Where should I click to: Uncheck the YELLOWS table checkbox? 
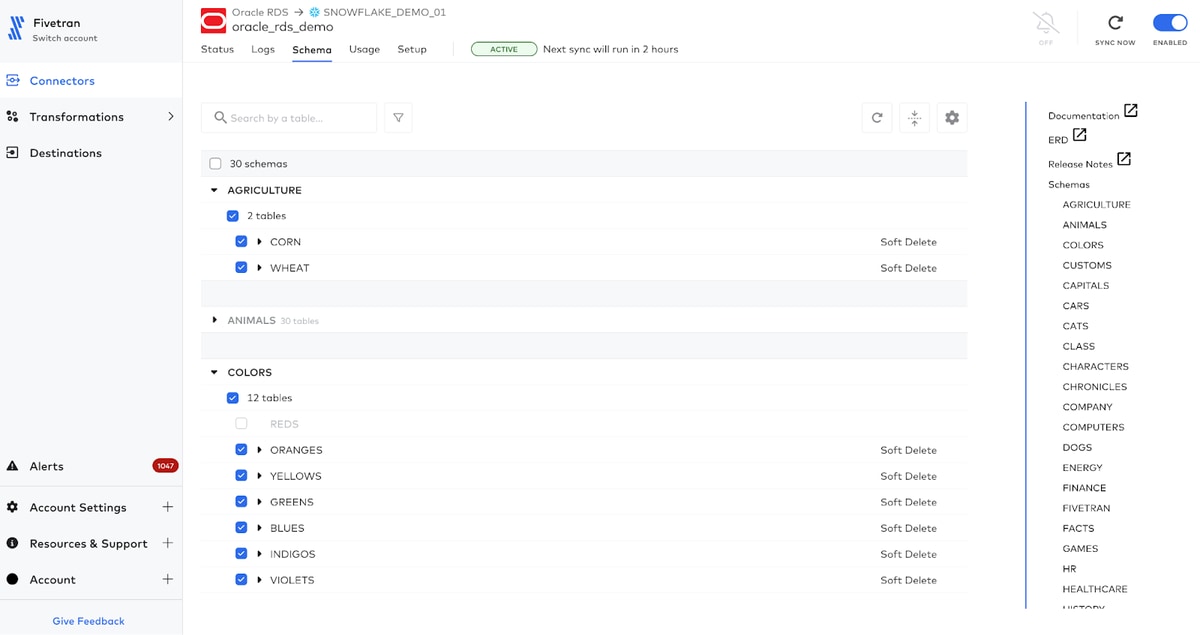241,476
